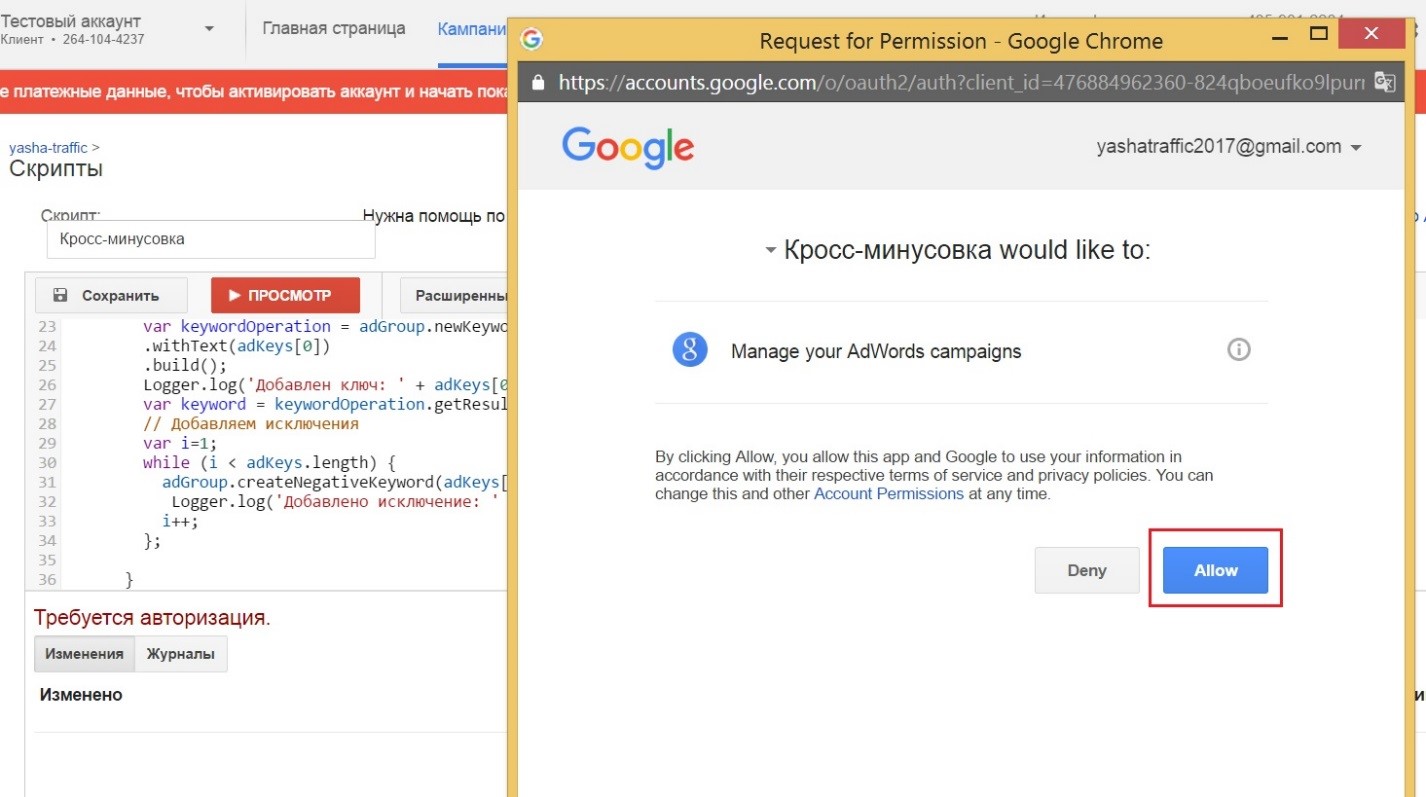Click code line 23 var keywordOperation
The width and height of the screenshot is (1426, 797).
tap(325, 326)
